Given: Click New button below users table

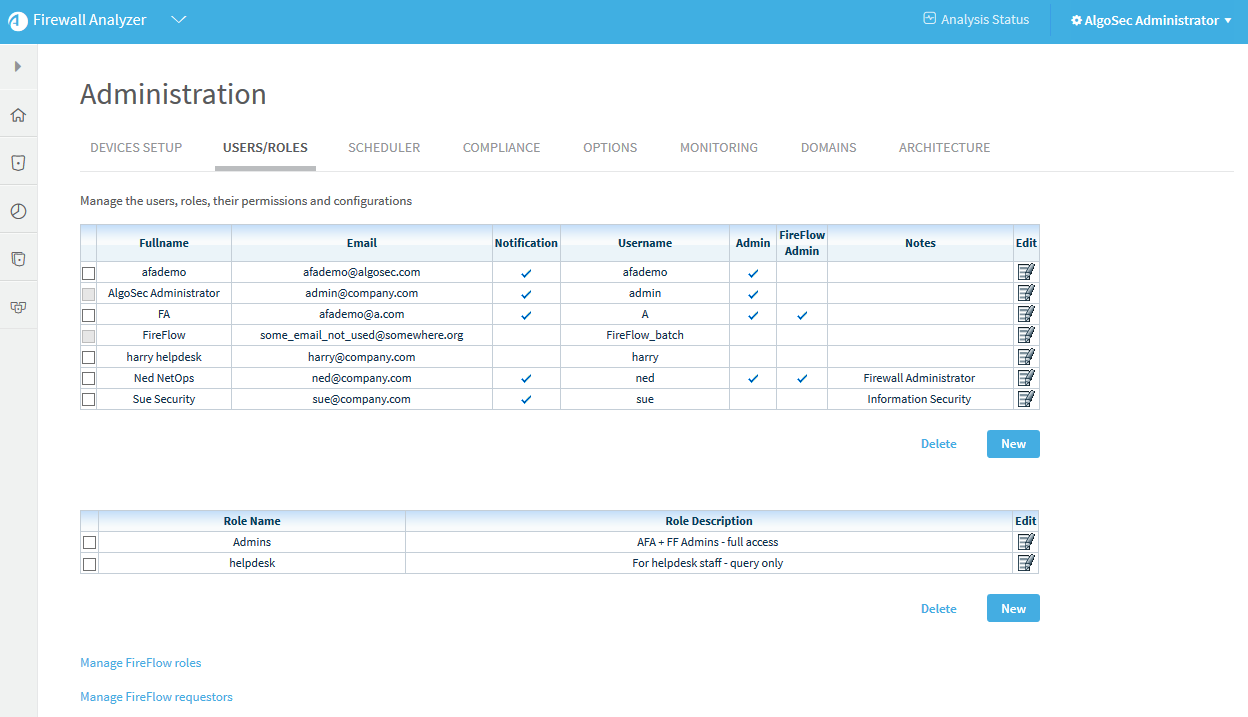Looking at the screenshot, I should coord(1012,444).
